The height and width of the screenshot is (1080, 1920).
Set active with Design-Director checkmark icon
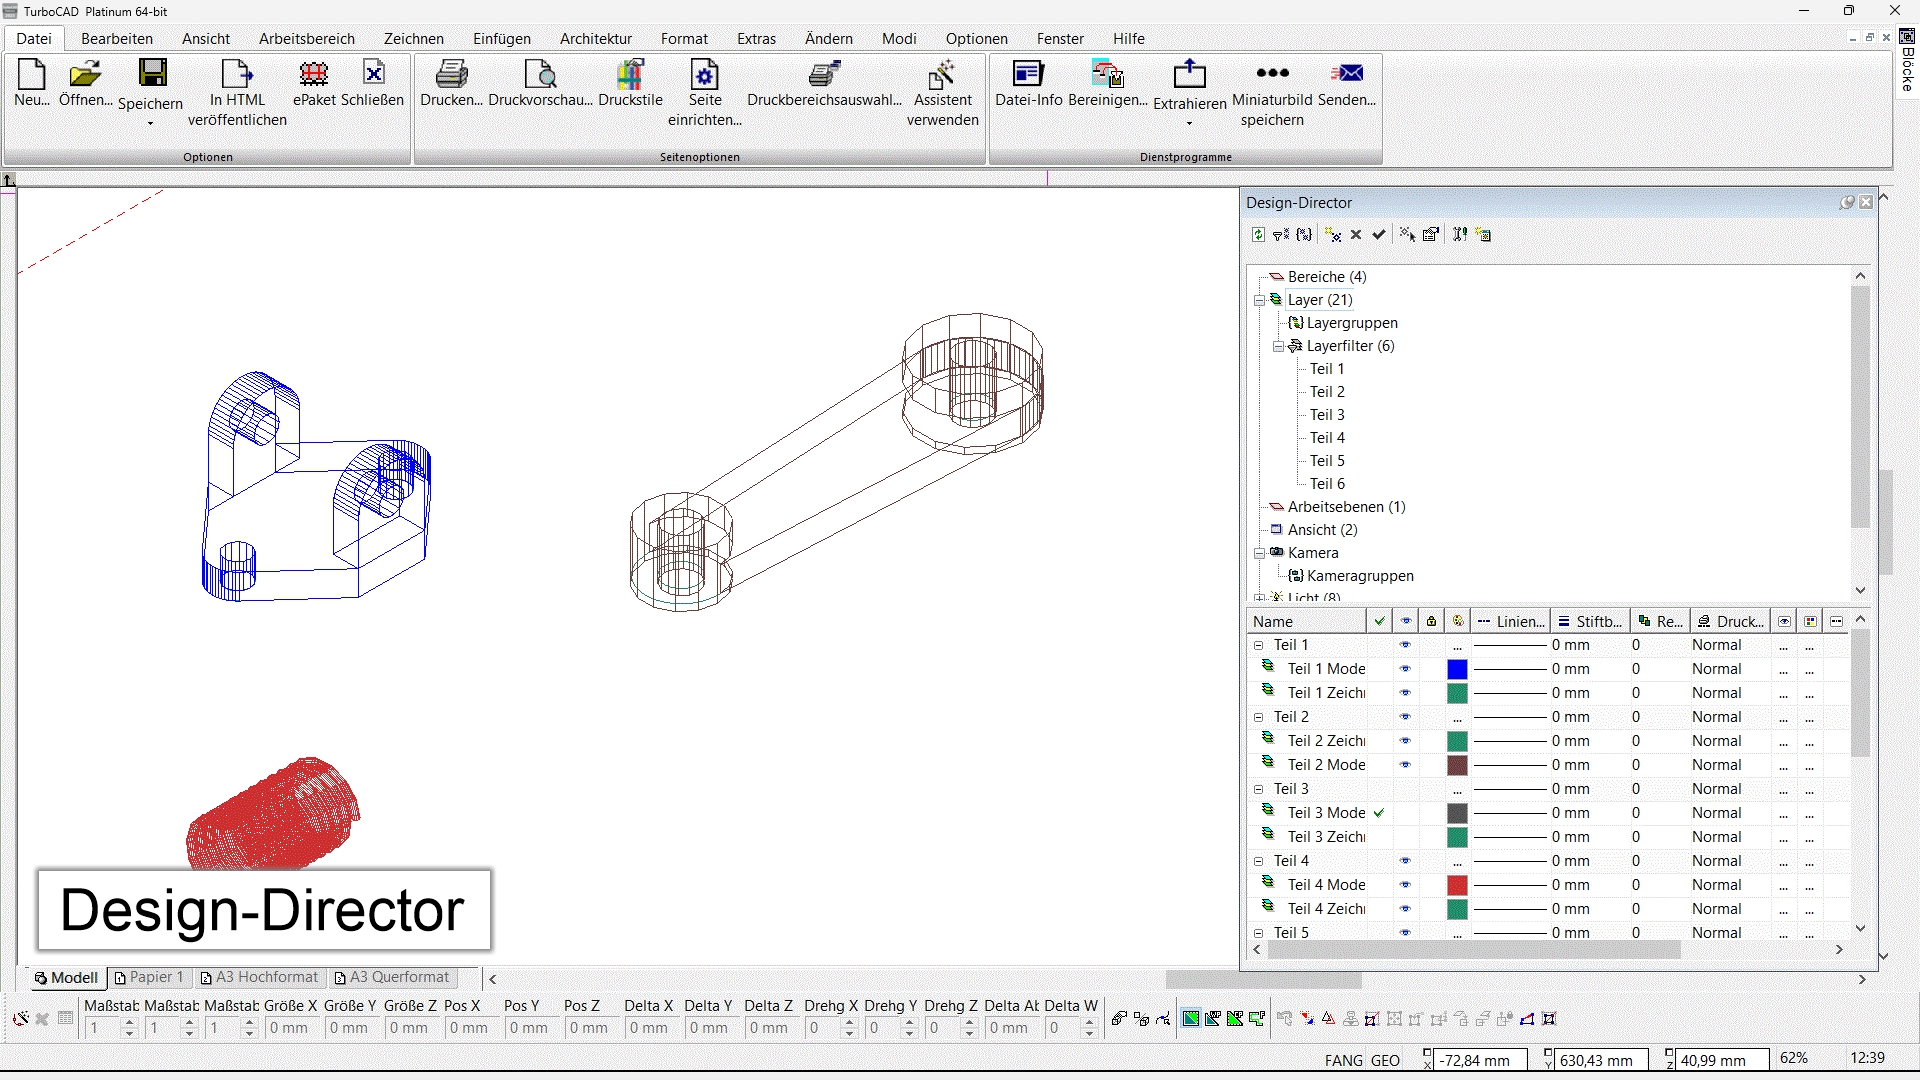1379,235
